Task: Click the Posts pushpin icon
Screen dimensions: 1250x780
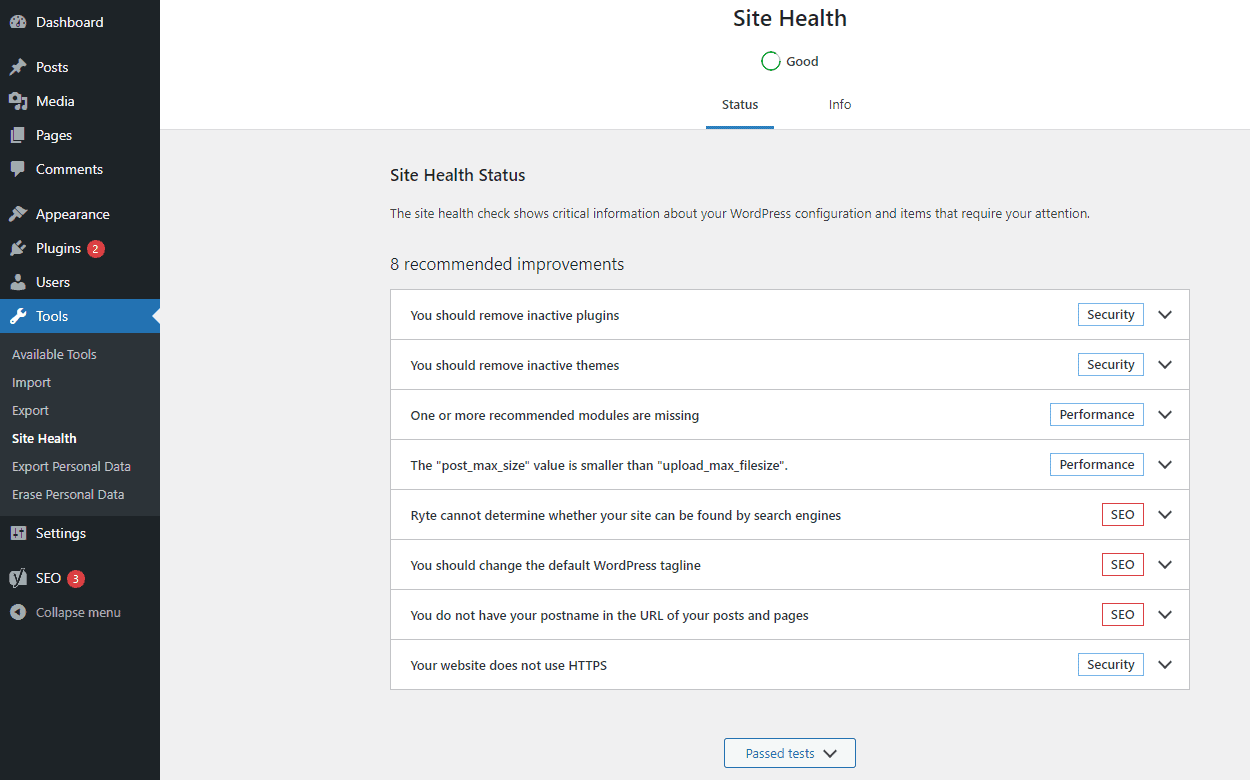Action: (18, 67)
